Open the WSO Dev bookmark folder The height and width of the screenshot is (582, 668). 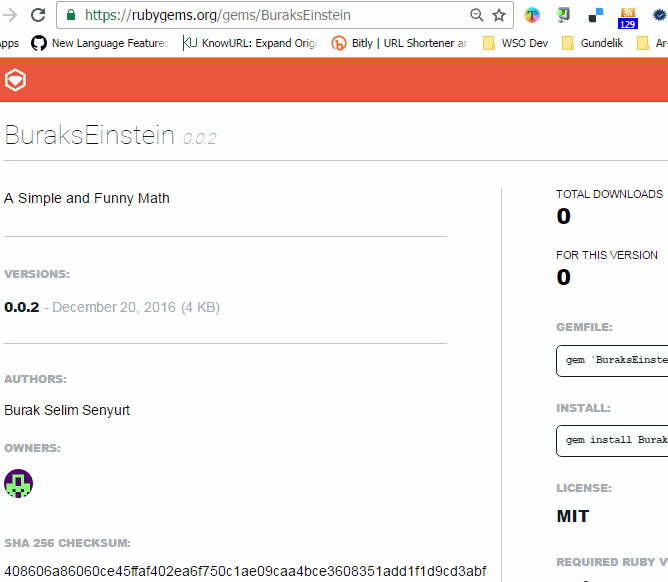515,43
